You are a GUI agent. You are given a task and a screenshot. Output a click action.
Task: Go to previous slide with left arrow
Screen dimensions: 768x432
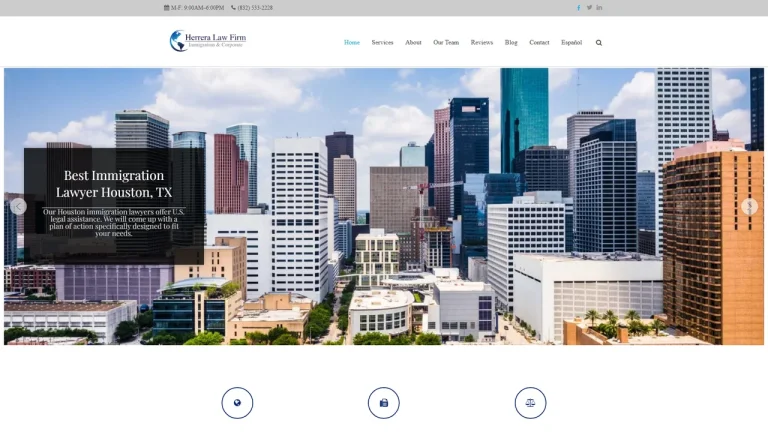[x=19, y=207]
